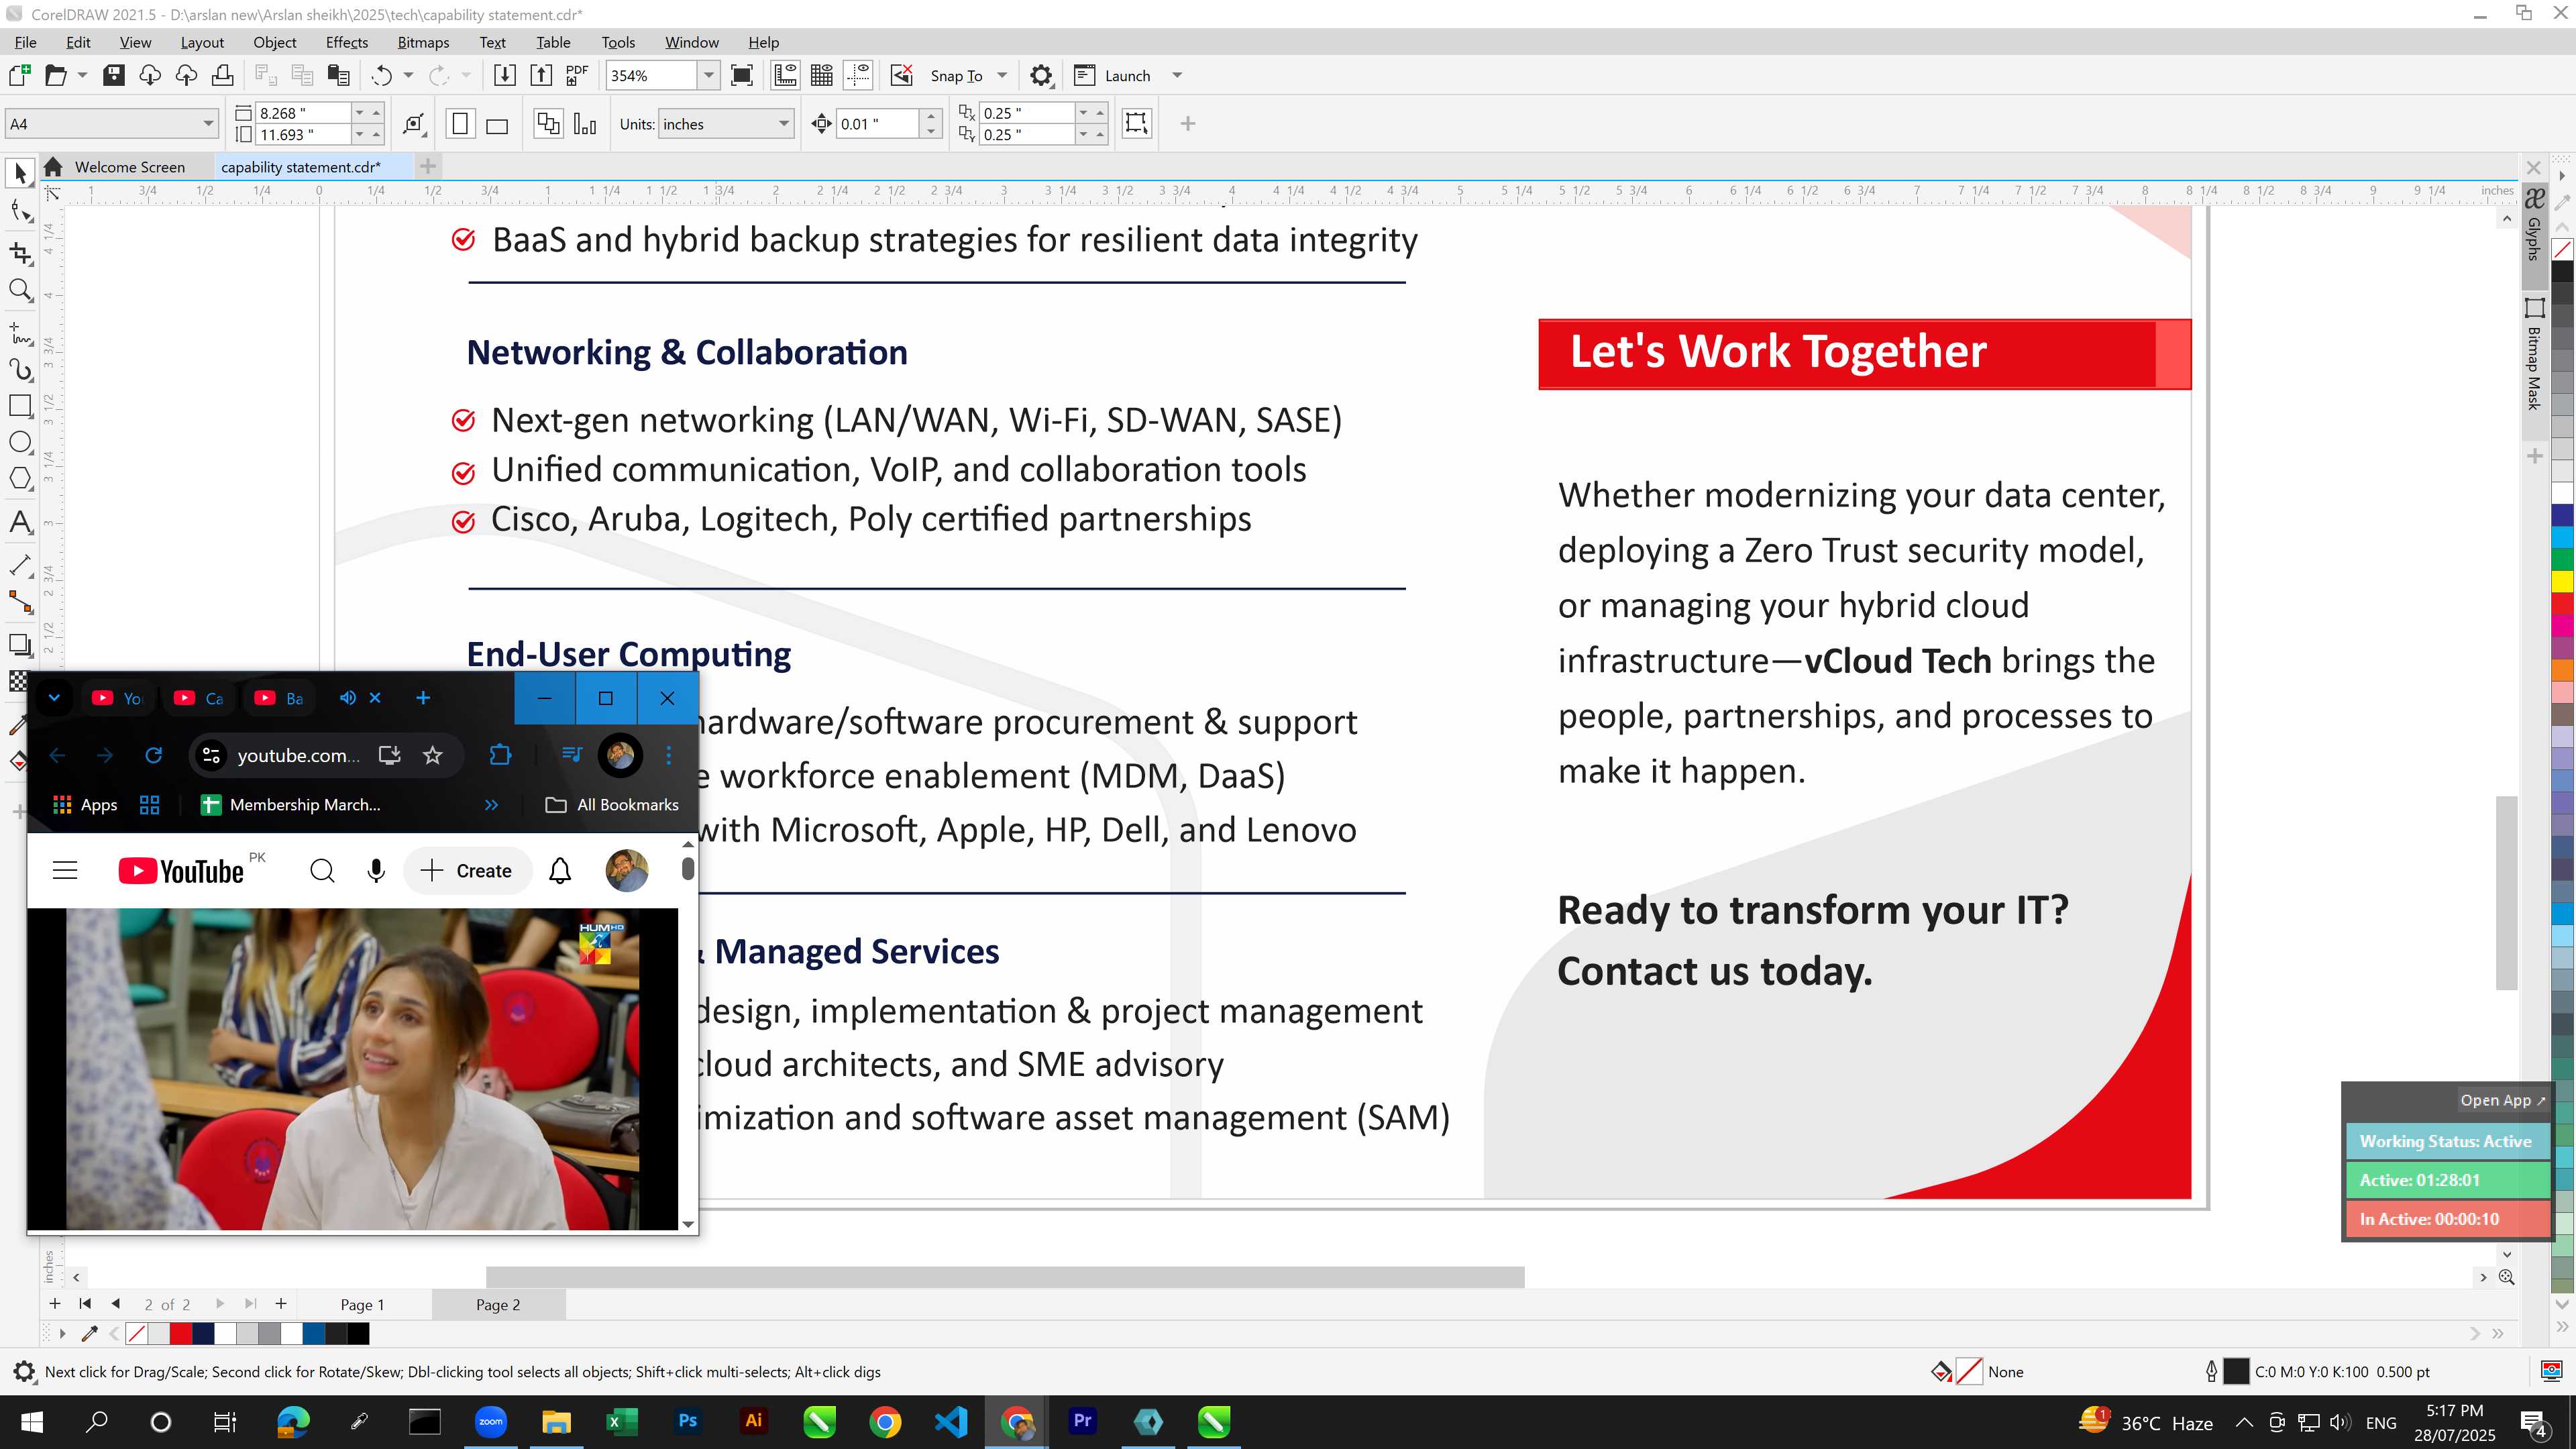Viewport: 2576px width, 1449px height.
Task: Expand the Snap To dropdown
Action: pos(1002,76)
